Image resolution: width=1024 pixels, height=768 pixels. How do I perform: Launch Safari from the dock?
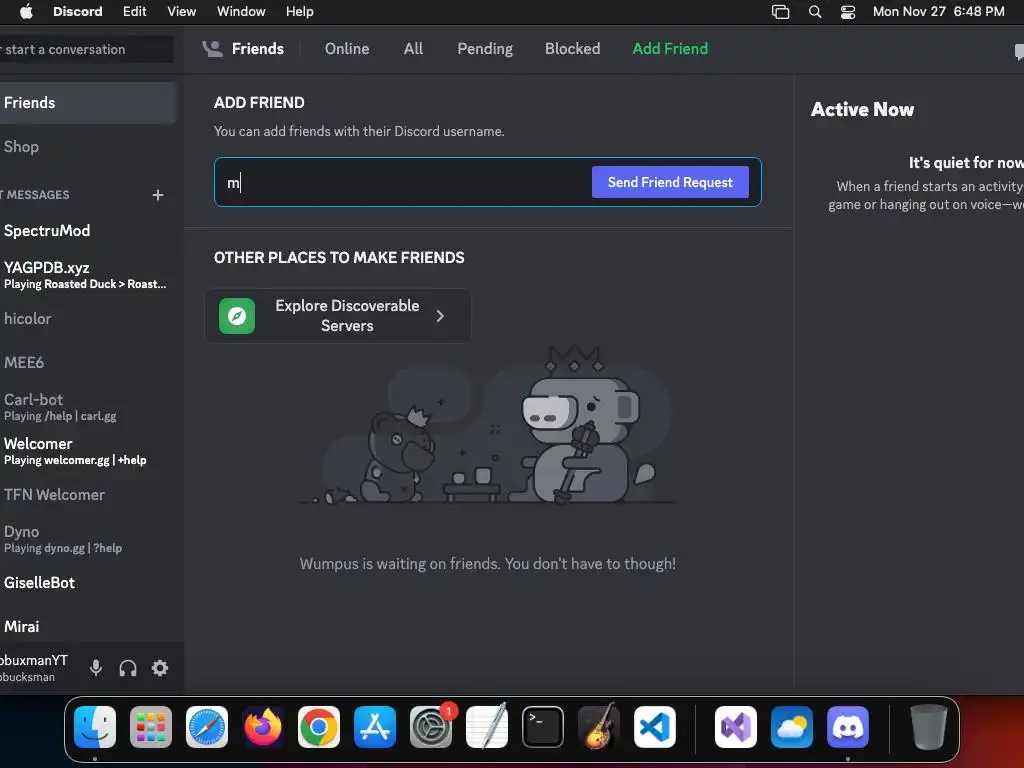click(207, 727)
